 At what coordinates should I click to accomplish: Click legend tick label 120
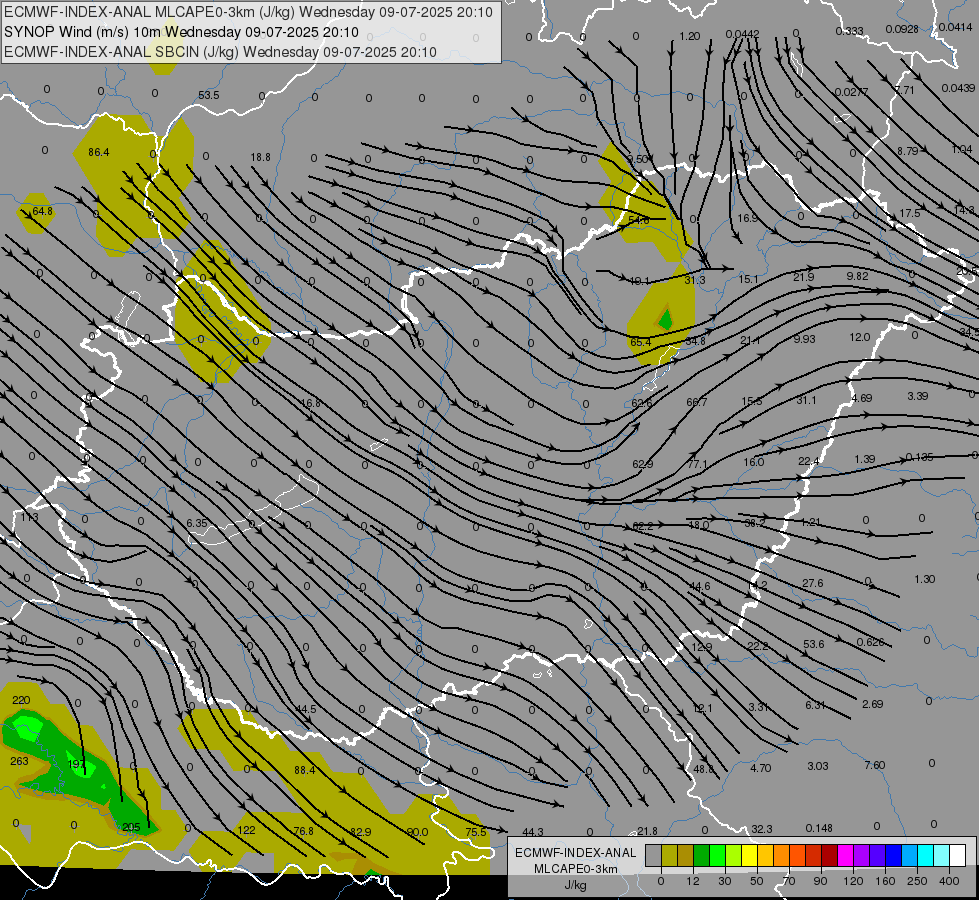pos(853,881)
